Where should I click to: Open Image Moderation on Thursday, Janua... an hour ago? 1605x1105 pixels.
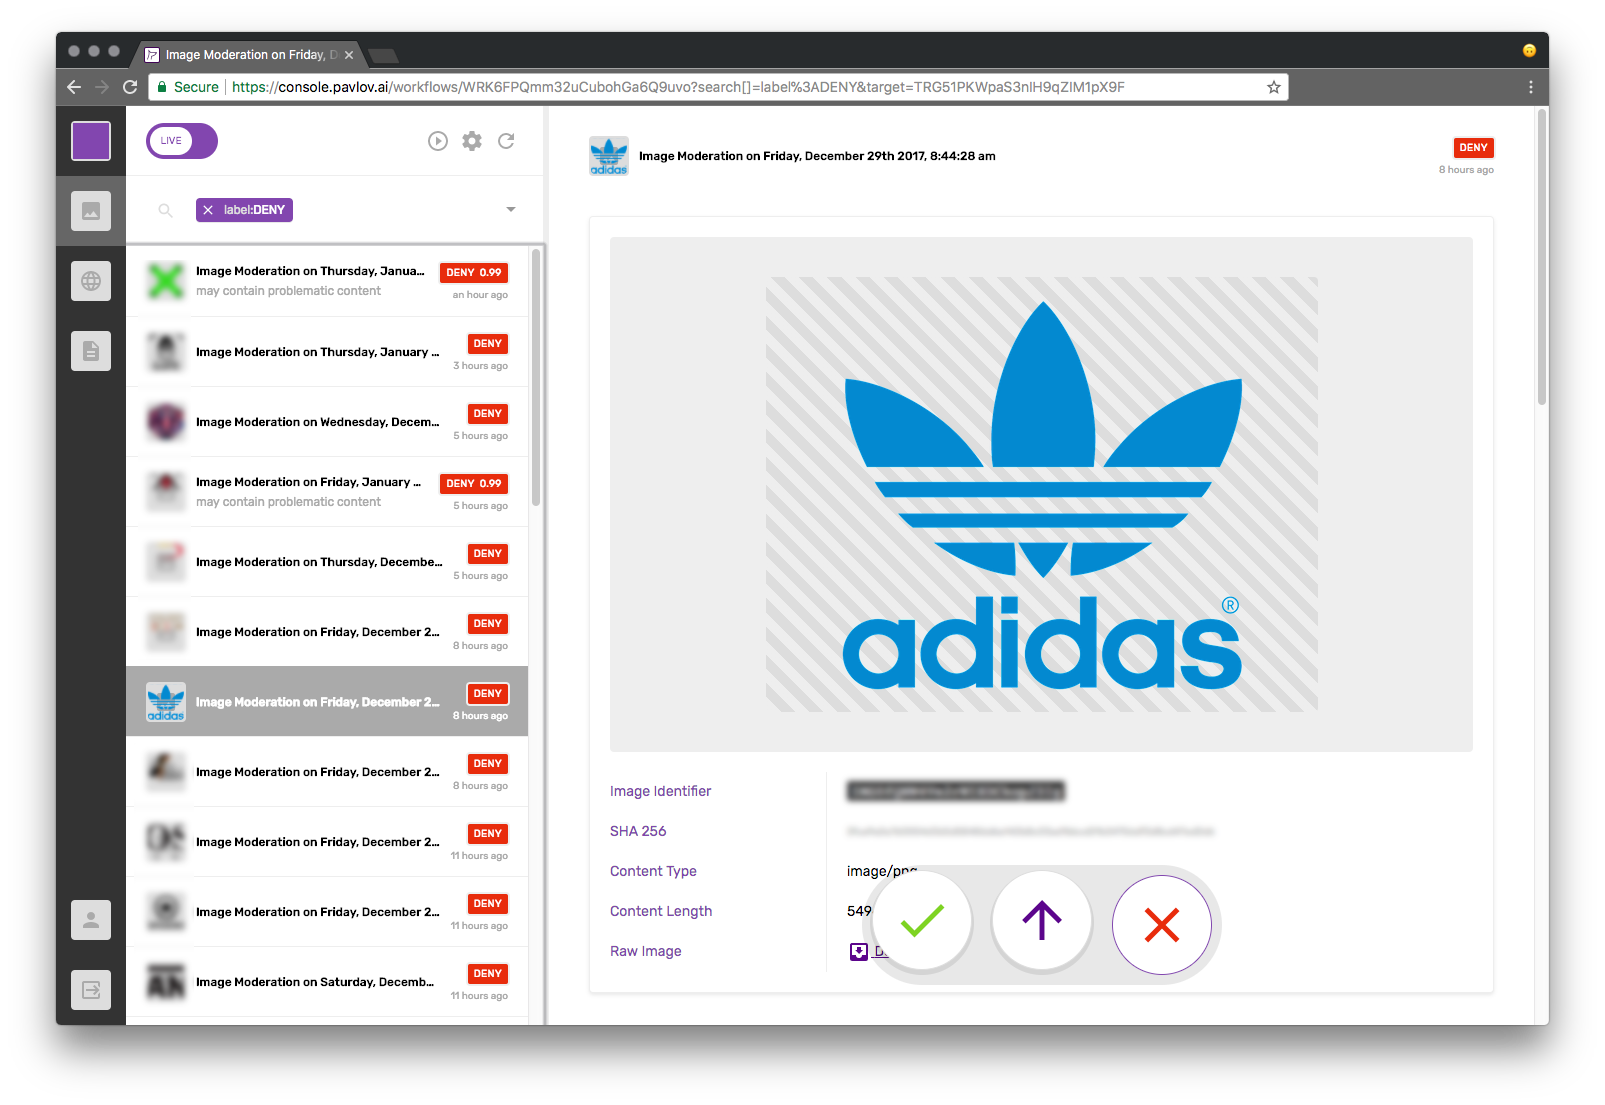click(327, 281)
